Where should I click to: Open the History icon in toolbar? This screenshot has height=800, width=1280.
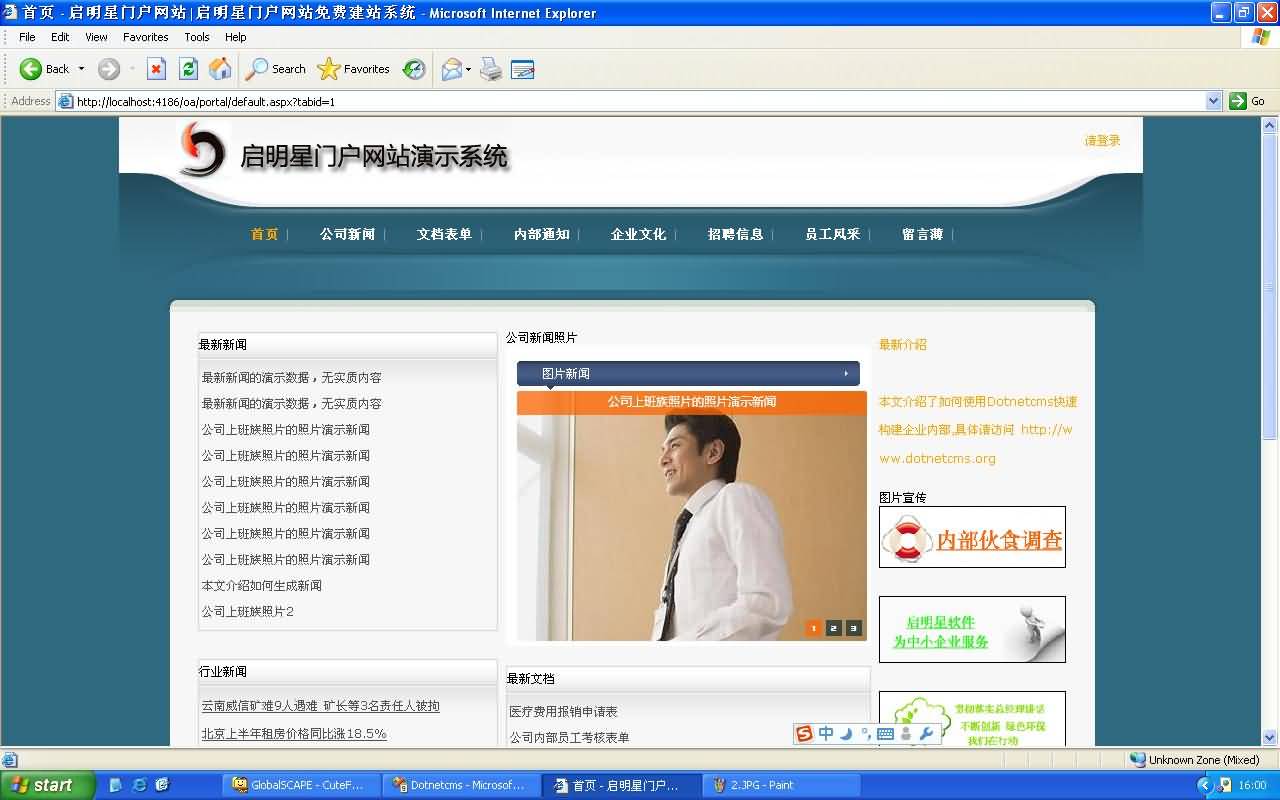tap(414, 69)
